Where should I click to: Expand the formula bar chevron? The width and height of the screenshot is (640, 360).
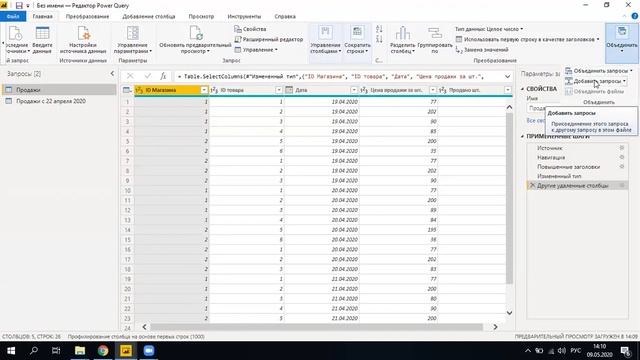click(507, 76)
